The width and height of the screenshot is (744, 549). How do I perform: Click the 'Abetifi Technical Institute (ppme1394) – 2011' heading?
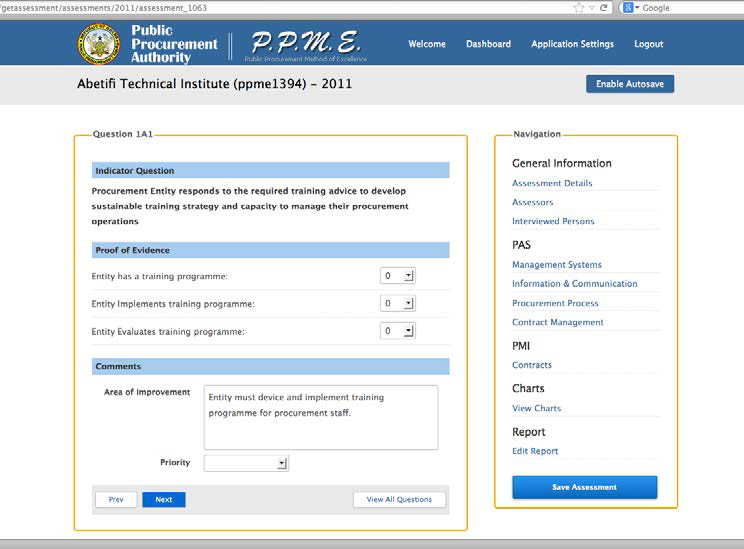(x=214, y=84)
